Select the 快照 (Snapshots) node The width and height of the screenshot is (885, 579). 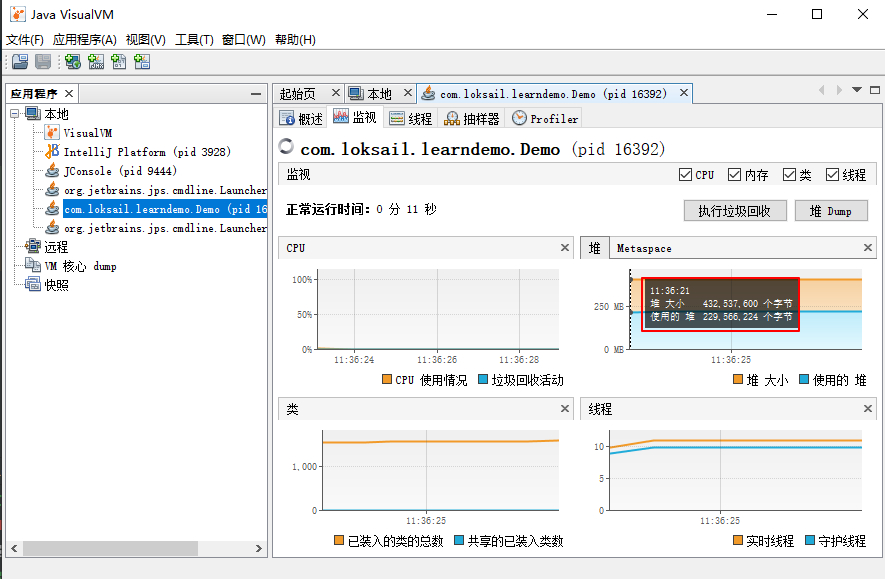[x=56, y=285]
